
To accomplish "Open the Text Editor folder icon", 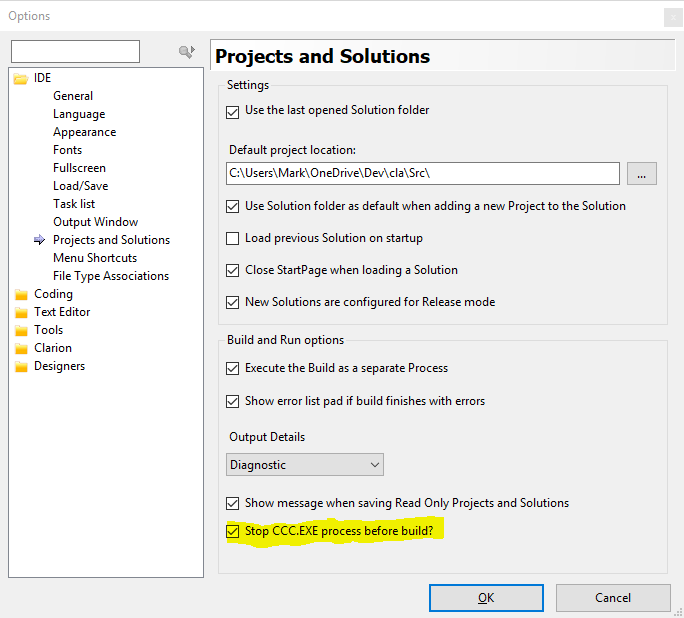I will coord(21,312).
